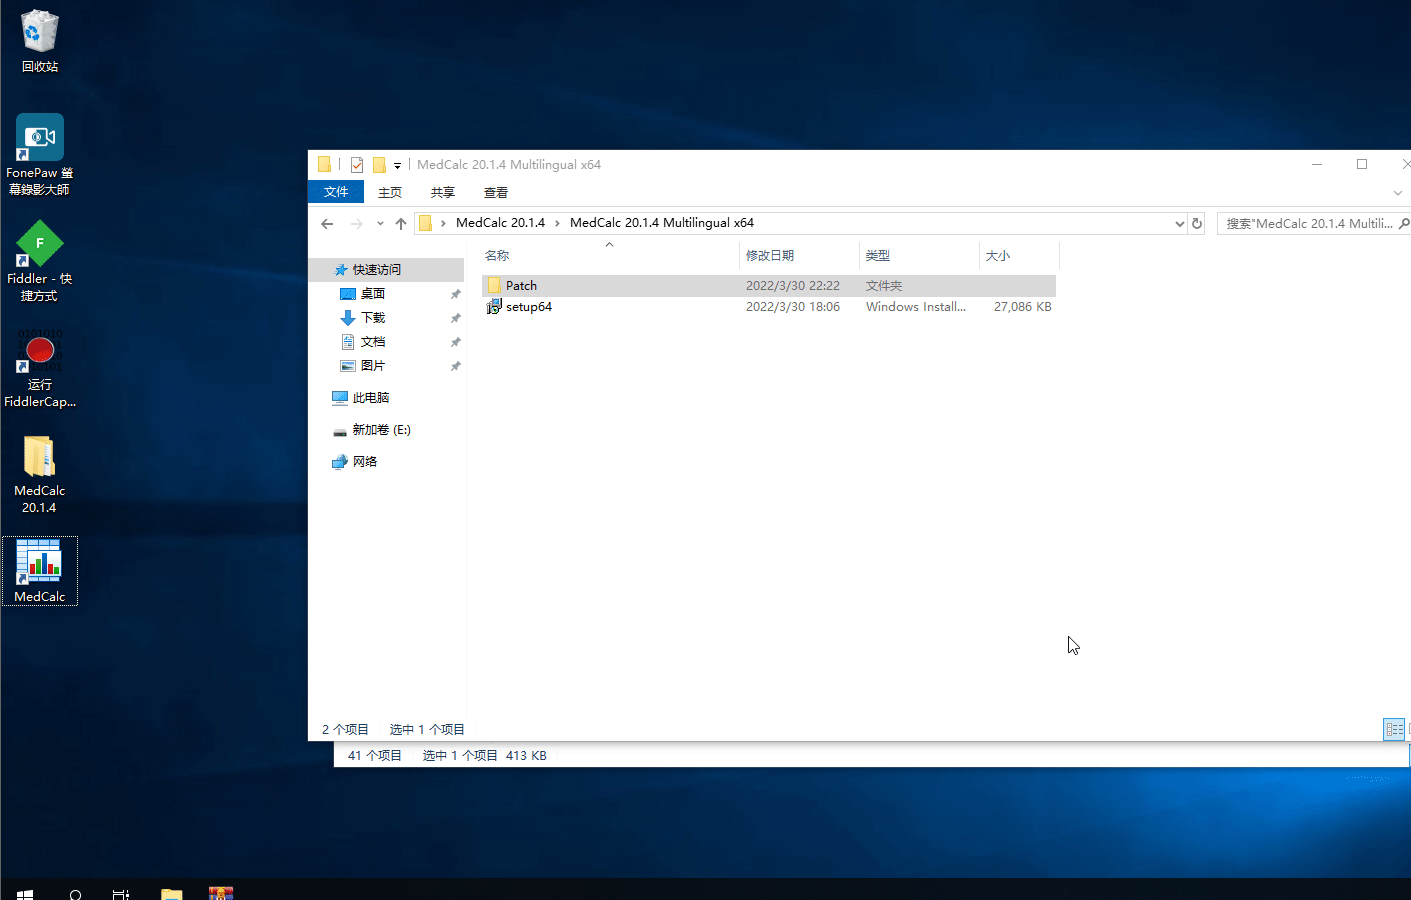Open the Windows Start menu
Screen dimensions: 1411x900
point(25,894)
